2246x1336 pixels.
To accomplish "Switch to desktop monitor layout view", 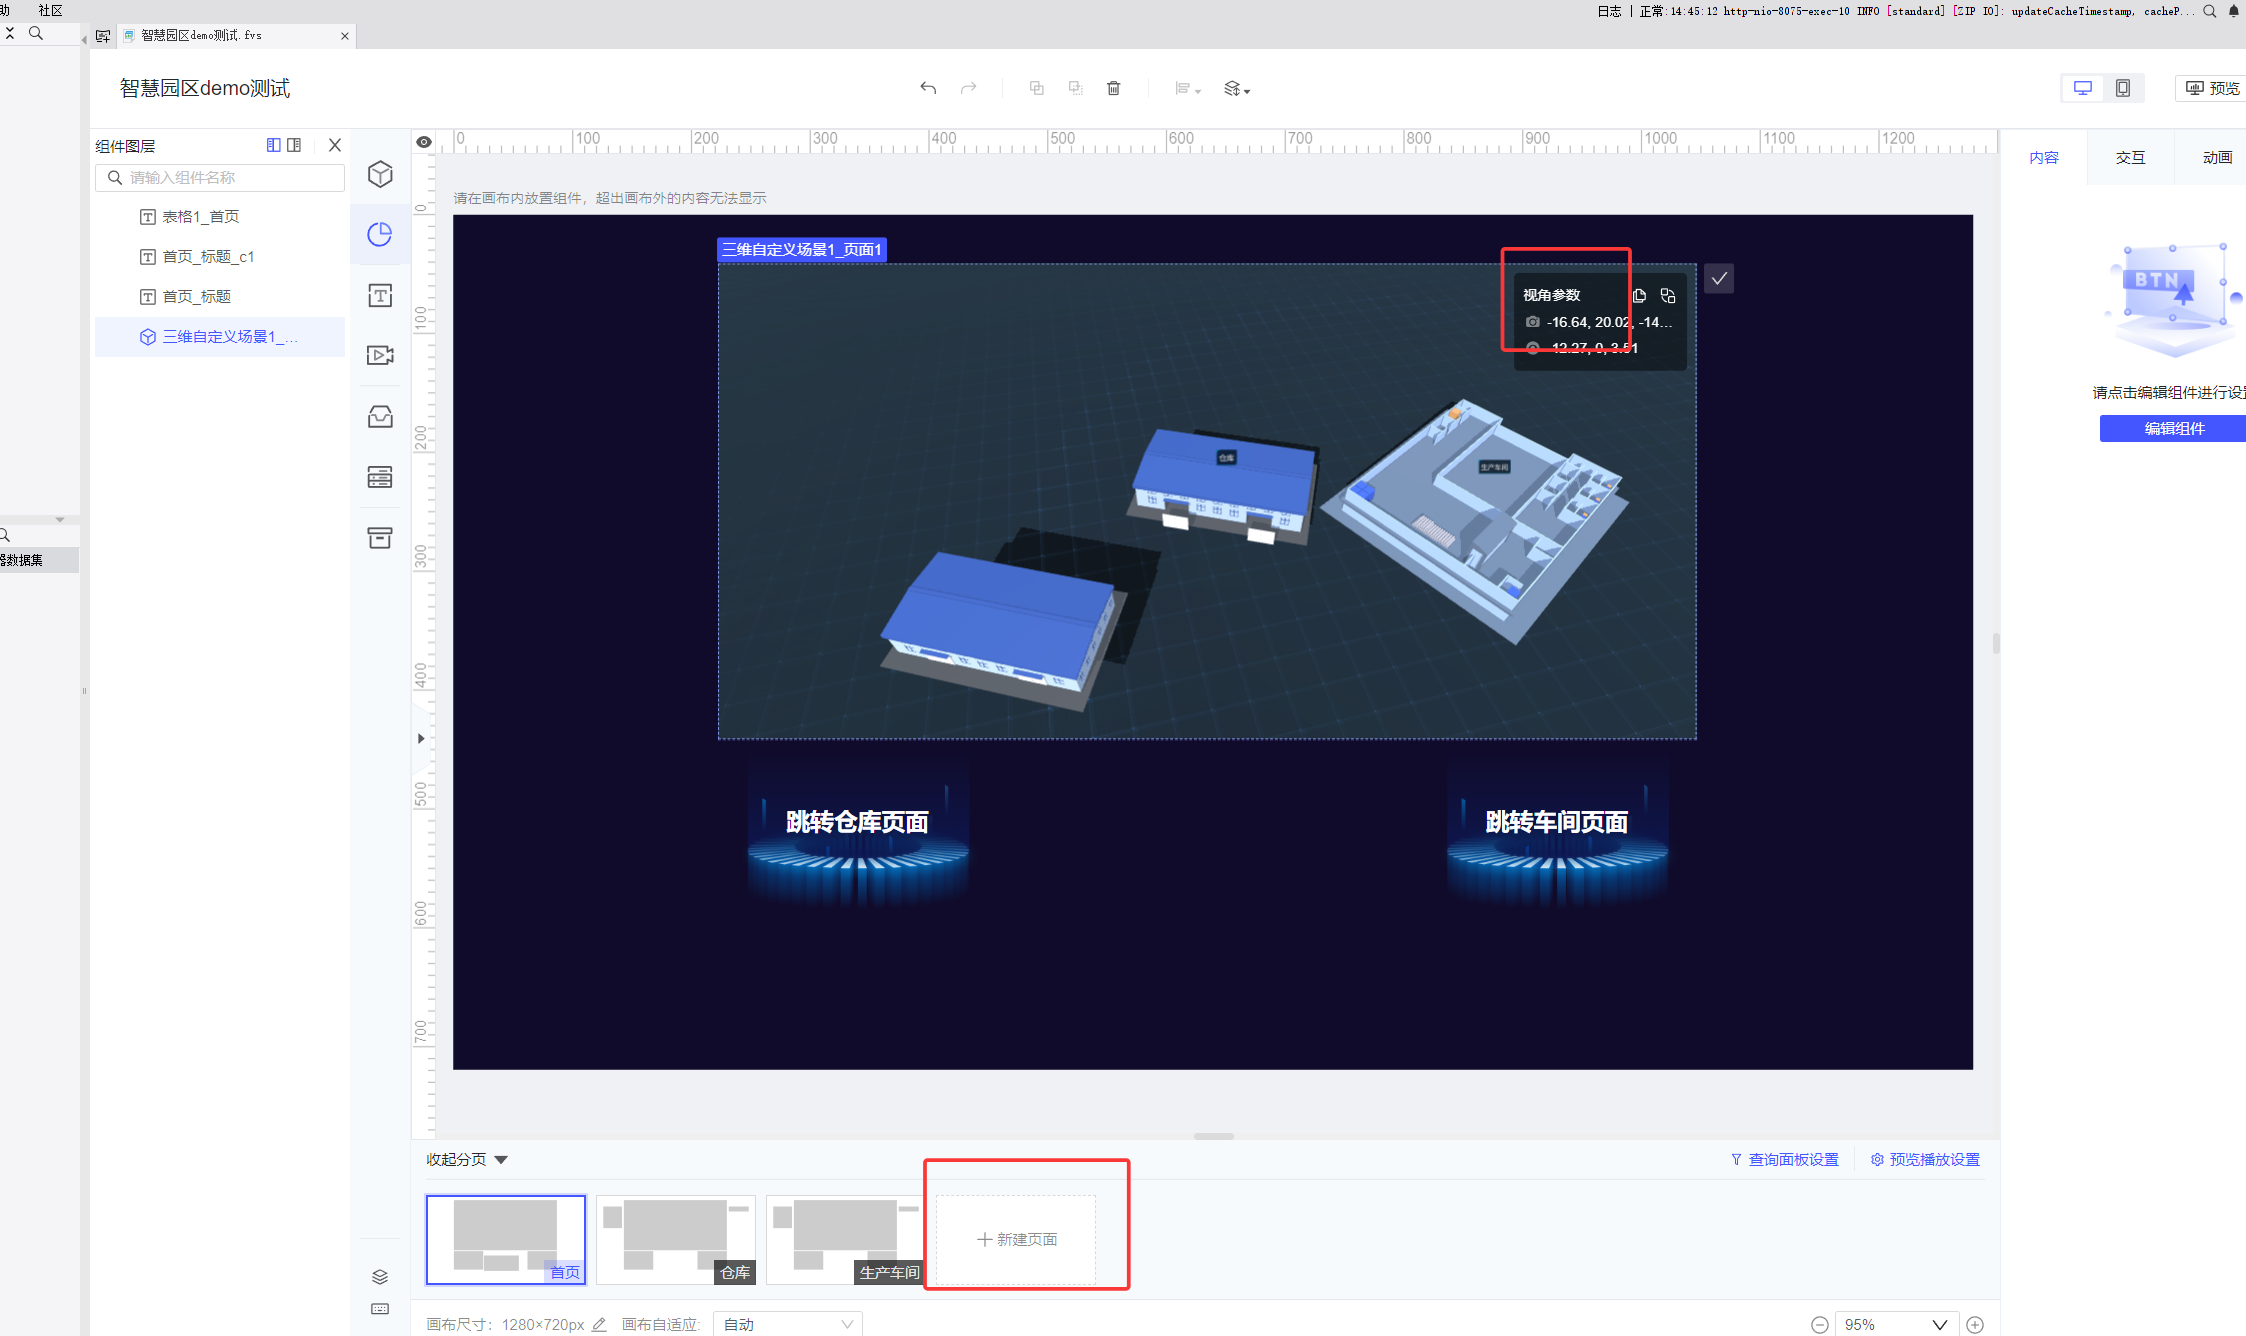I will tap(2083, 88).
